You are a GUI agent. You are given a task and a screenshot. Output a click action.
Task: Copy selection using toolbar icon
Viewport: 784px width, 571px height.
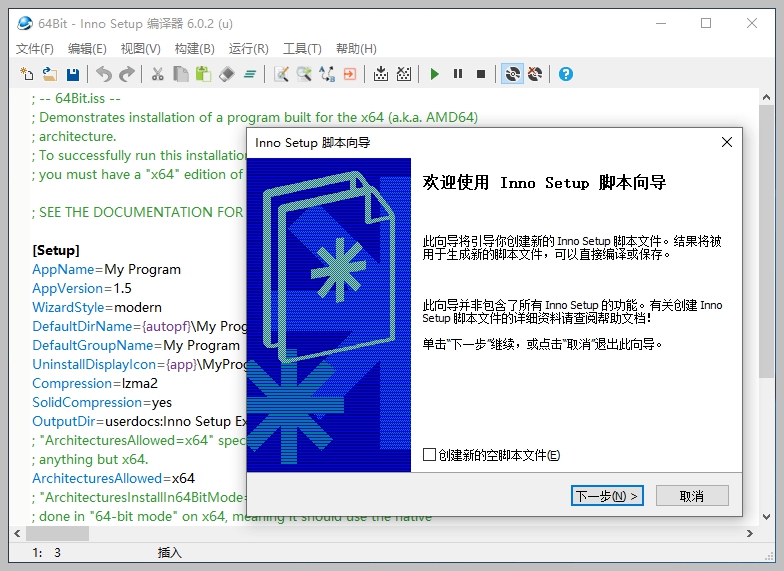tap(180, 74)
